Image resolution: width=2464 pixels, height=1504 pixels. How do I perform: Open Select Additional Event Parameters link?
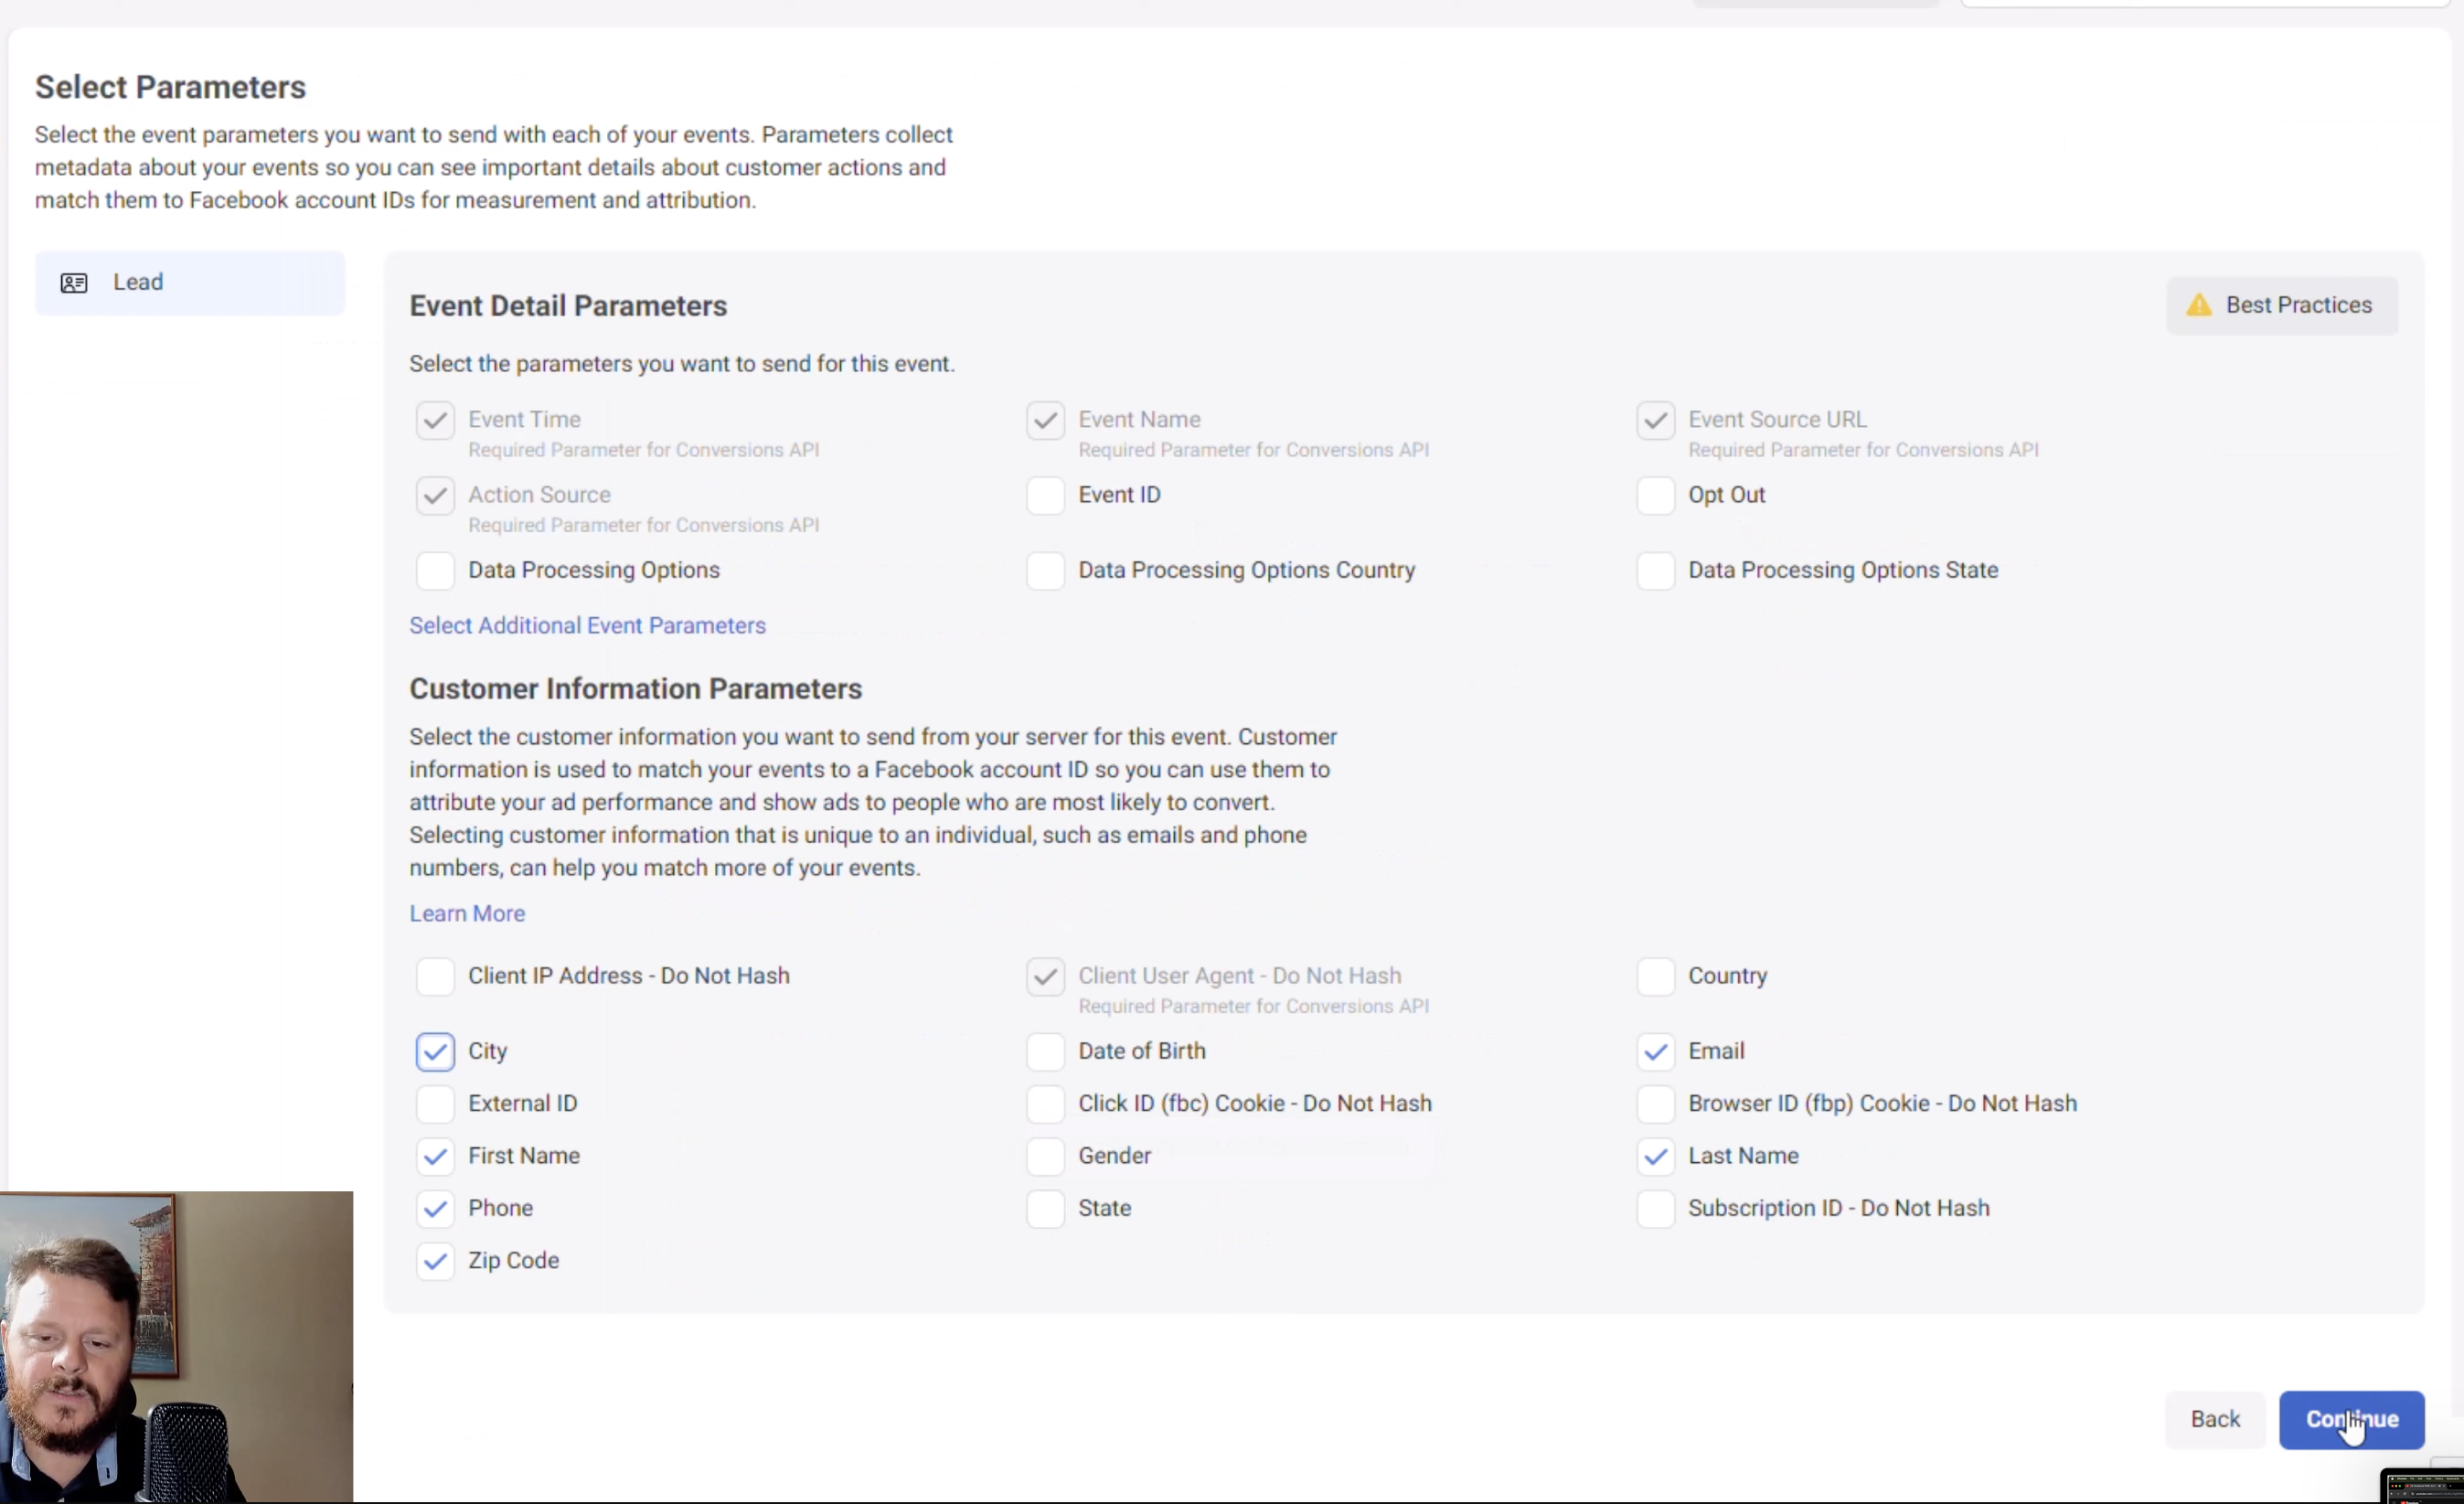tap(587, 625)
